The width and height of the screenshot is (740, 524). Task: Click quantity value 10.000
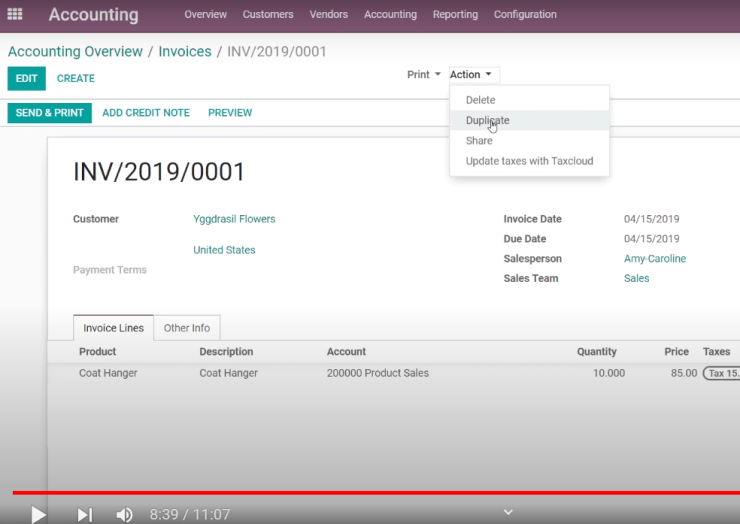click(609, 373)
